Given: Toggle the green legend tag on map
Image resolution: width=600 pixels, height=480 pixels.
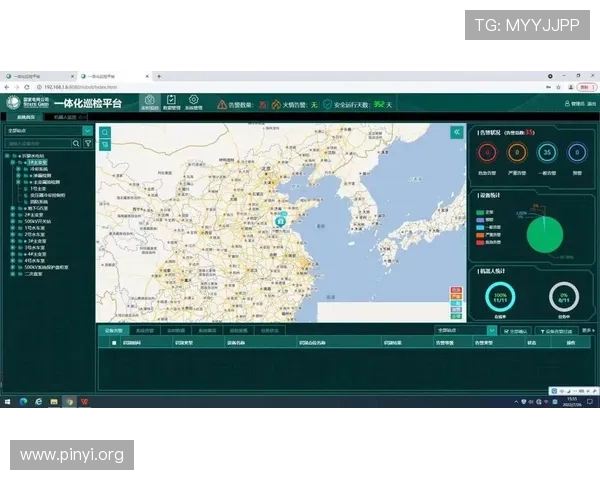Looking at the screenshot, I should tap(456, 316).
